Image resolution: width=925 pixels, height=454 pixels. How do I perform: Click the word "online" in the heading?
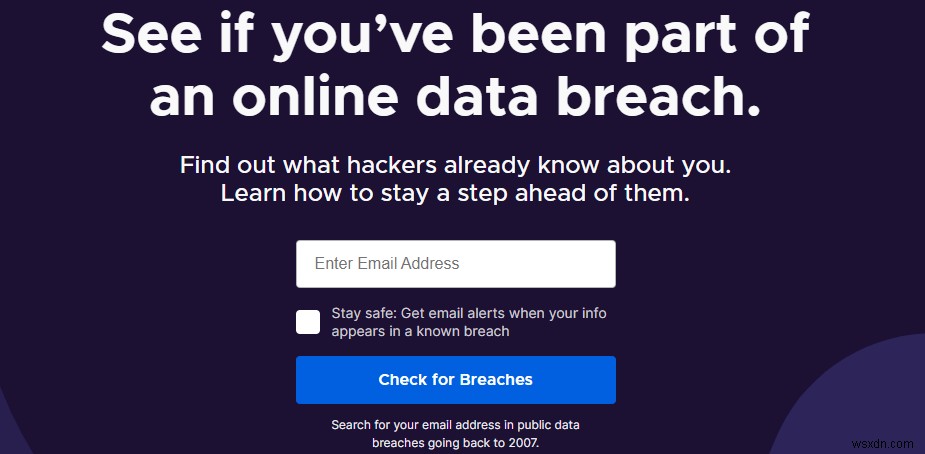click(x=318, y=100)
